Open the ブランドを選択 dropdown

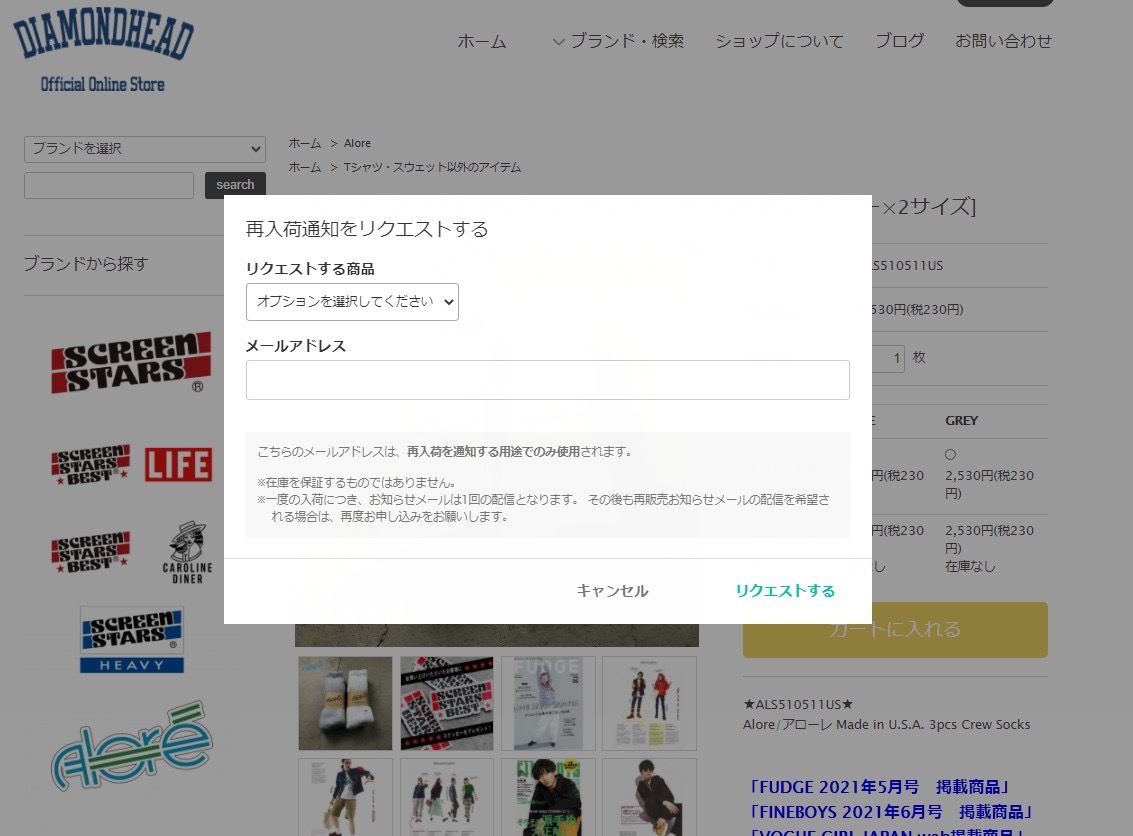click(145, 149)
